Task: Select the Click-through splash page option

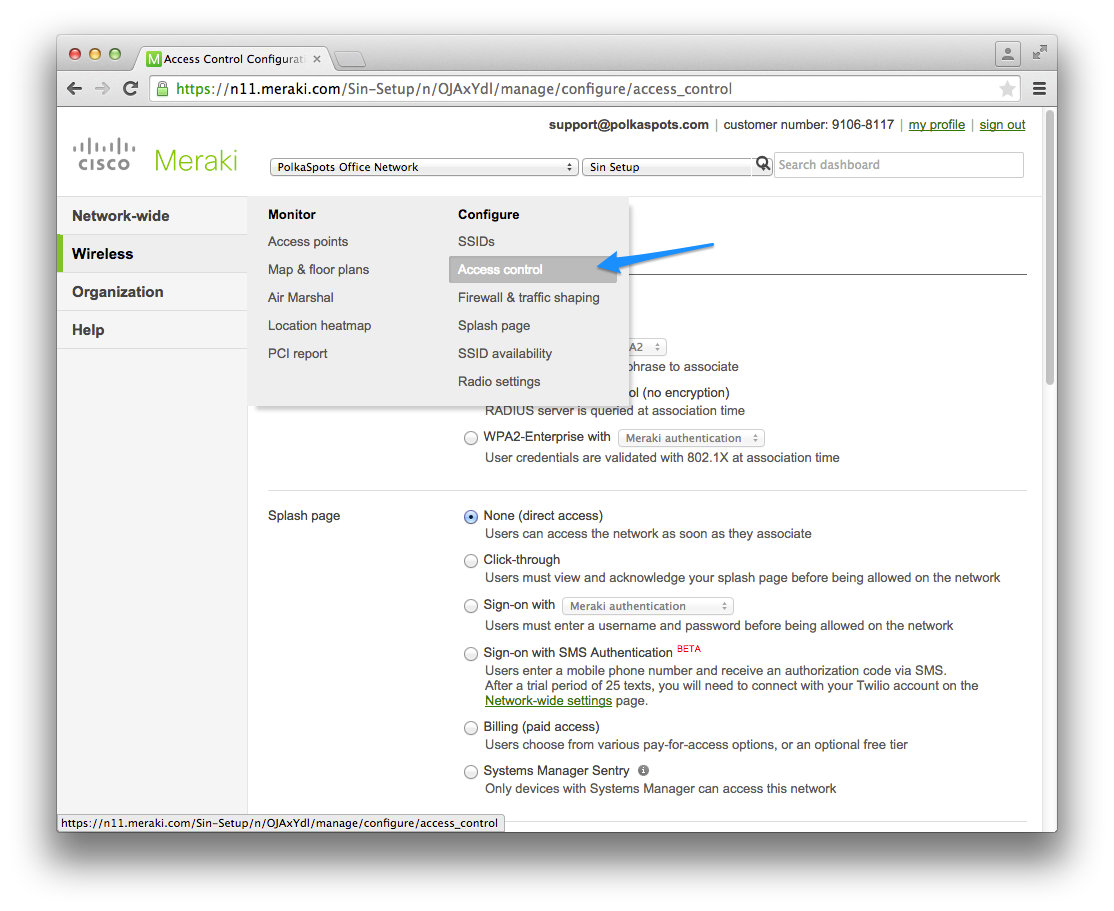Action: [x=470, y=561]
